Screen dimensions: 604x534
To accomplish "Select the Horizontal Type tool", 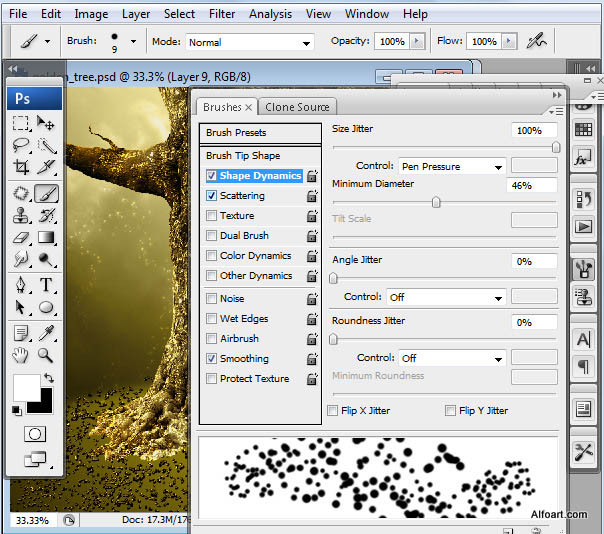I will [x=45, y=285].
